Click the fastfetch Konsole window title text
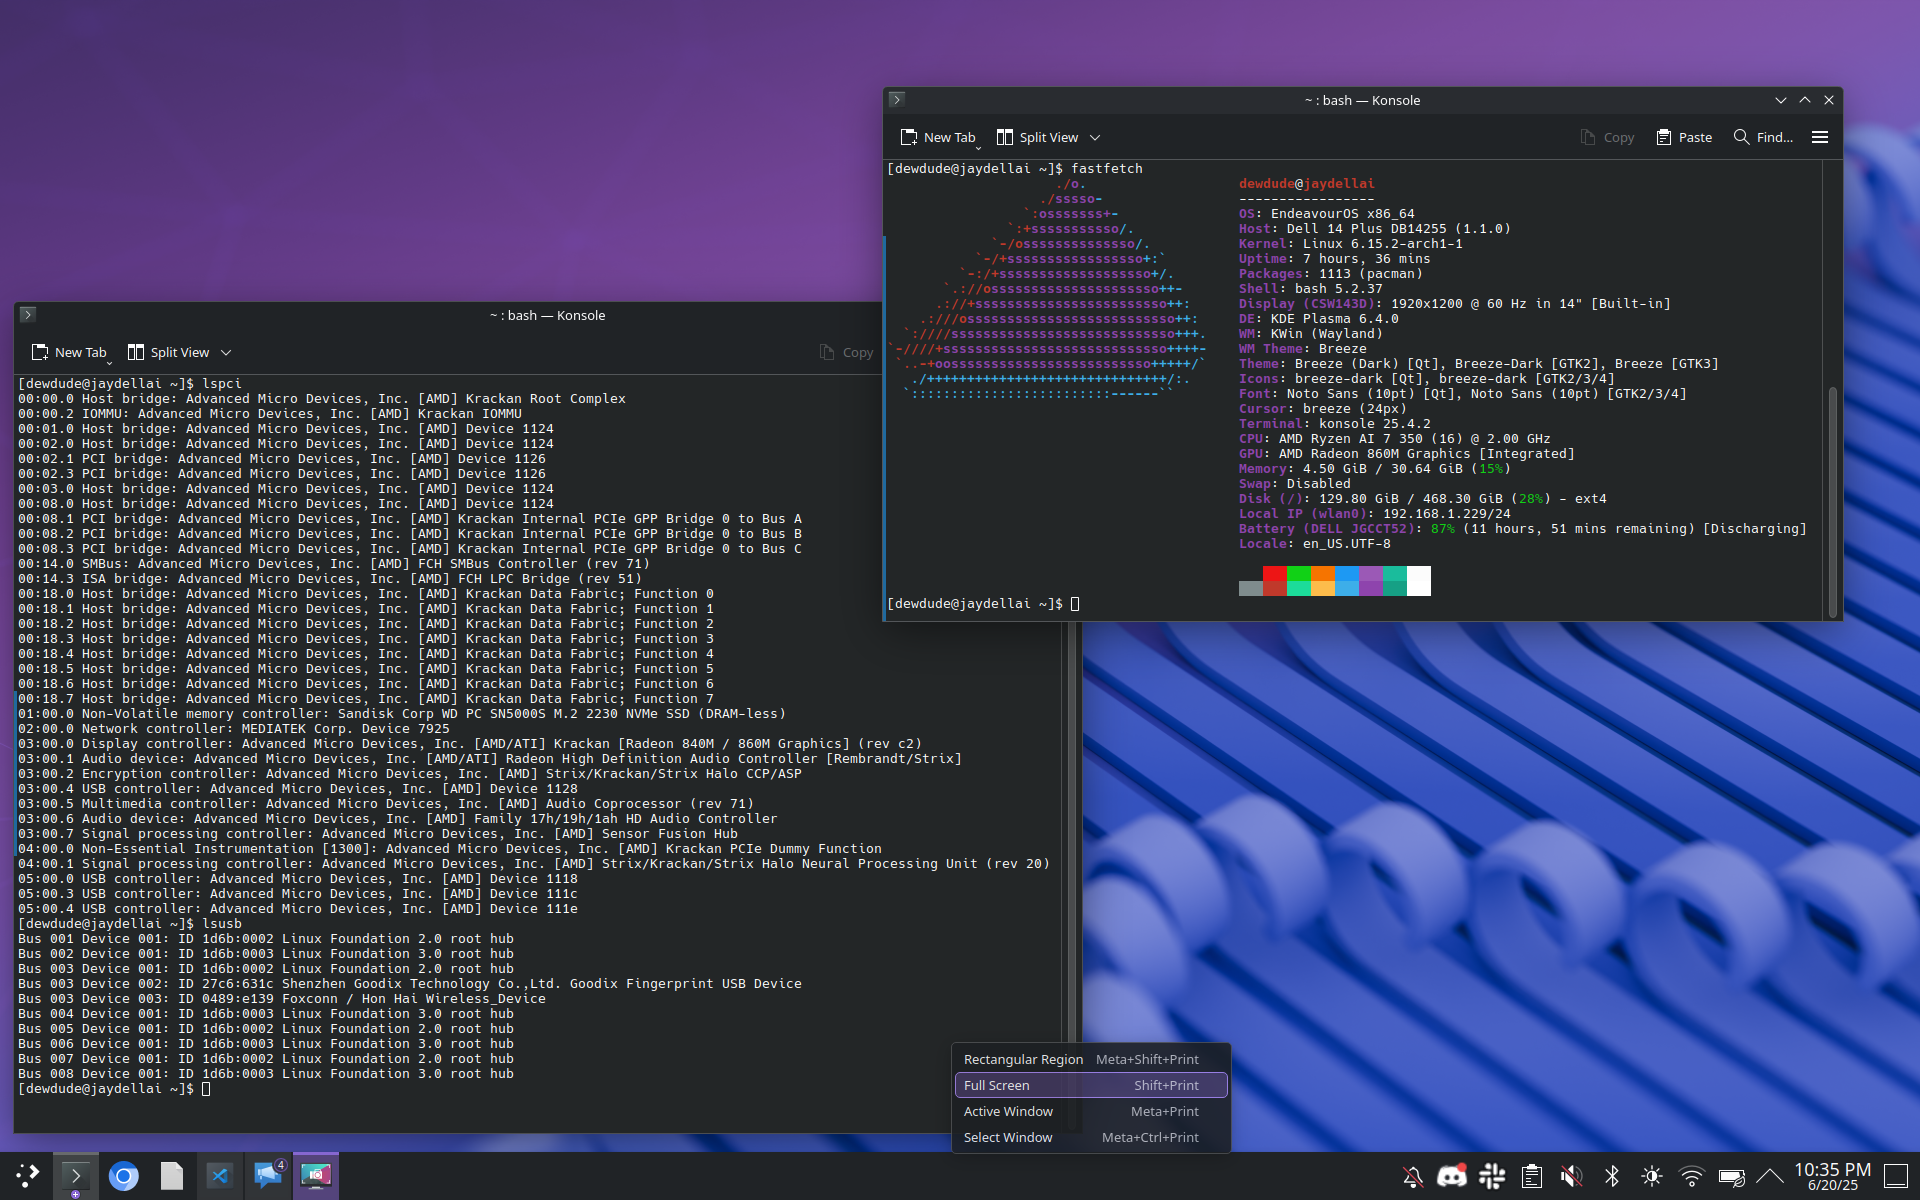The width and height of the screenshot is (1920, 1200). [x=1362, y=100]
